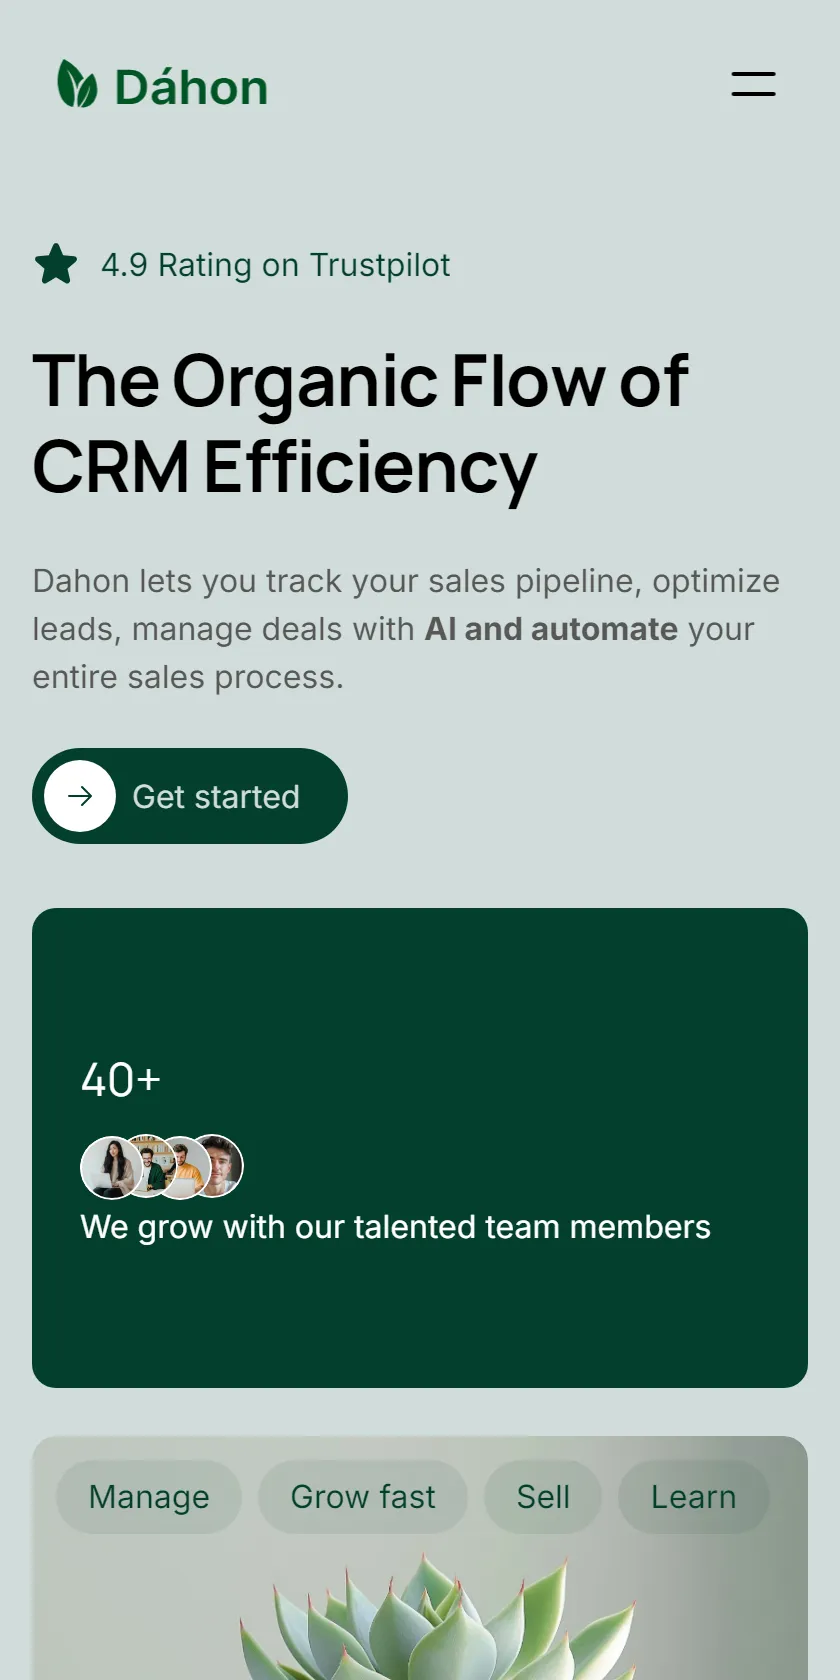Viewport: 840px width, 1680px height.
Task: Click the Dáhon leaf logo icon
Action: point(77,84)
